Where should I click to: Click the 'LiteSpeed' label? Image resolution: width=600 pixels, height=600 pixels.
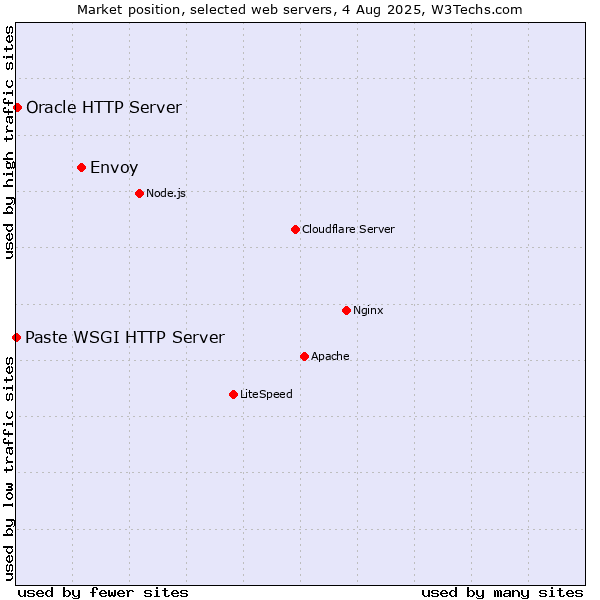(266, 394)
